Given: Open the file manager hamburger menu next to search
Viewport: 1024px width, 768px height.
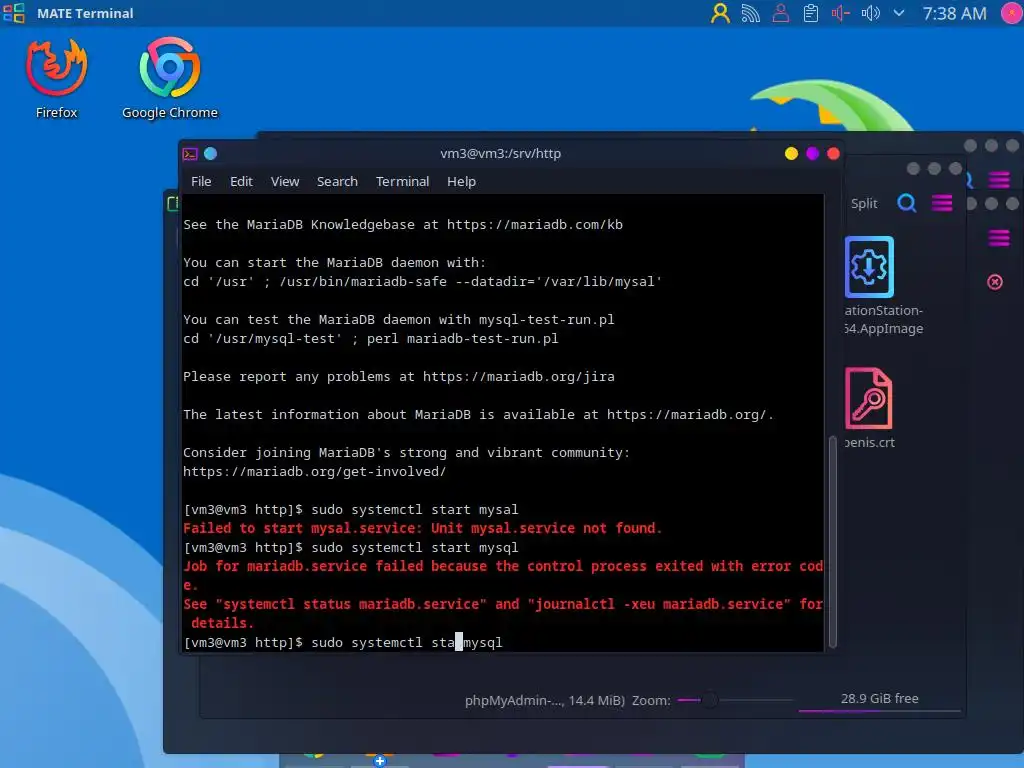Looking at the screenshot, I should click(942, 203).
